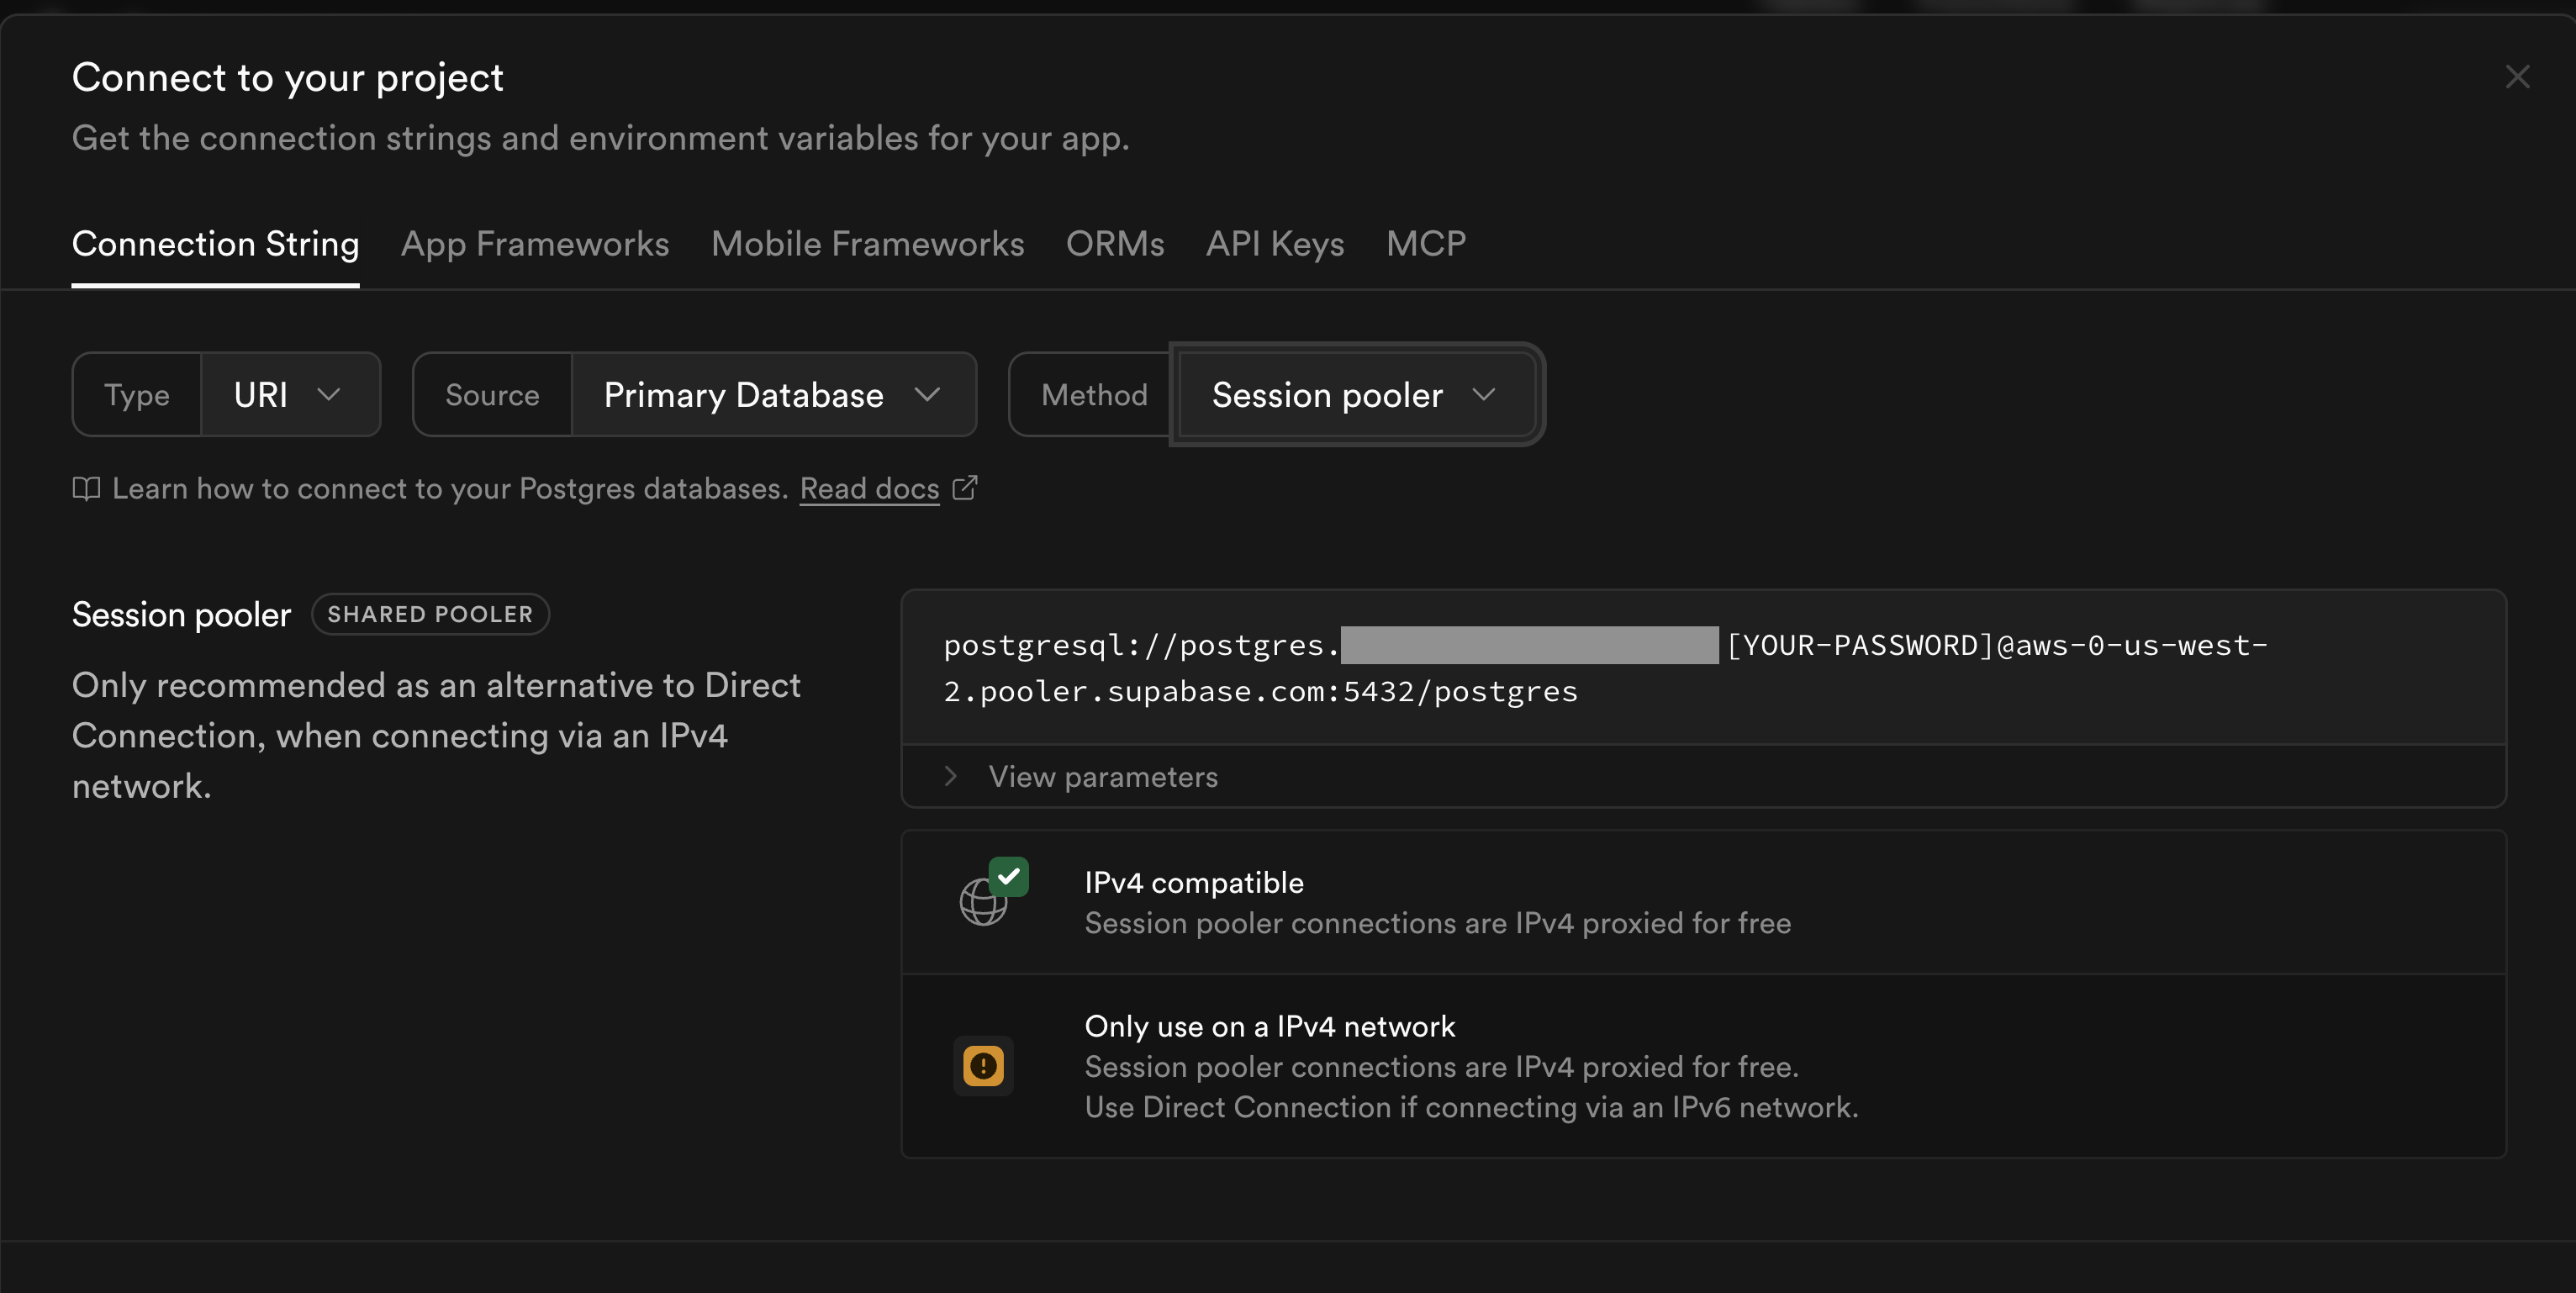Image resolution: width=2576 pixels, height=1293 pixels.
Task: Click the chevron beside View parameters
Action: click(x=951, y=777)
